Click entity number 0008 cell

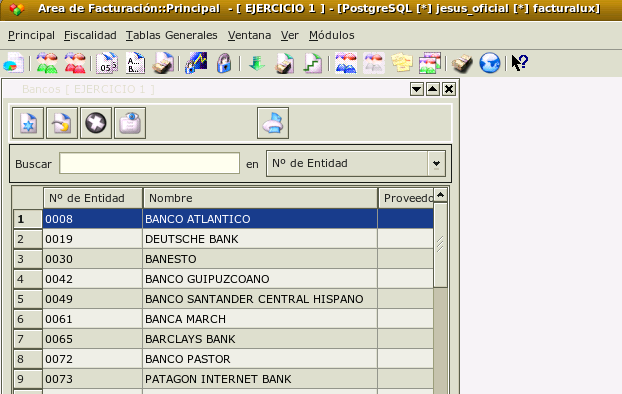[93, 219]
